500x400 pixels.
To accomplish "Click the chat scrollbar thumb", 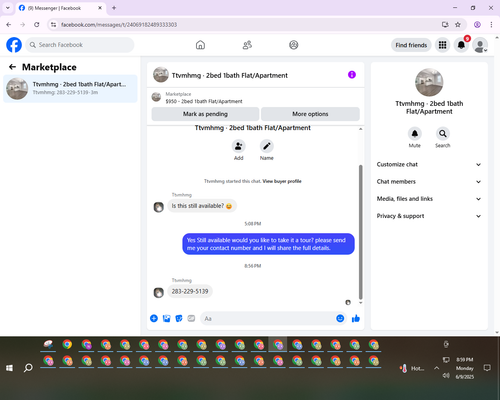I will click(360, 232).
